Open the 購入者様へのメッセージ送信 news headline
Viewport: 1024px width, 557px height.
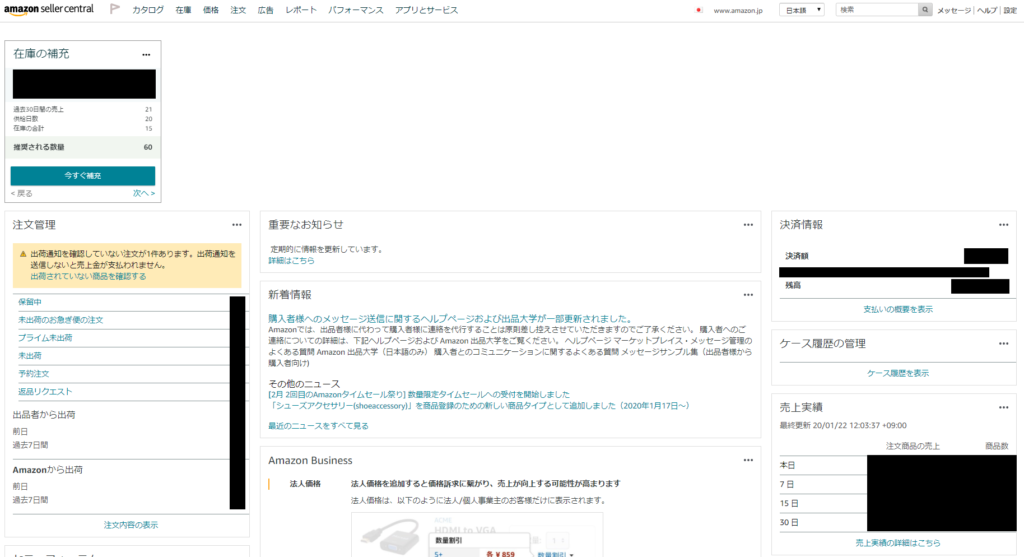[450, 319]
